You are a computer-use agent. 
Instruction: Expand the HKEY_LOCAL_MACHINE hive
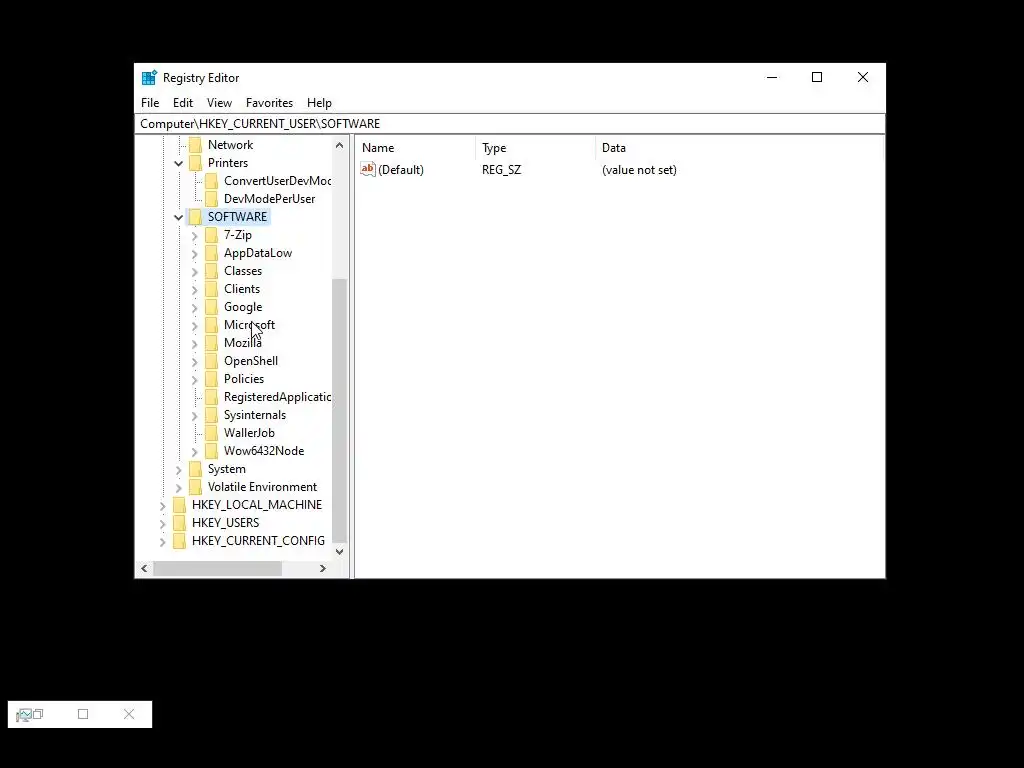click(x=163, y=505)
